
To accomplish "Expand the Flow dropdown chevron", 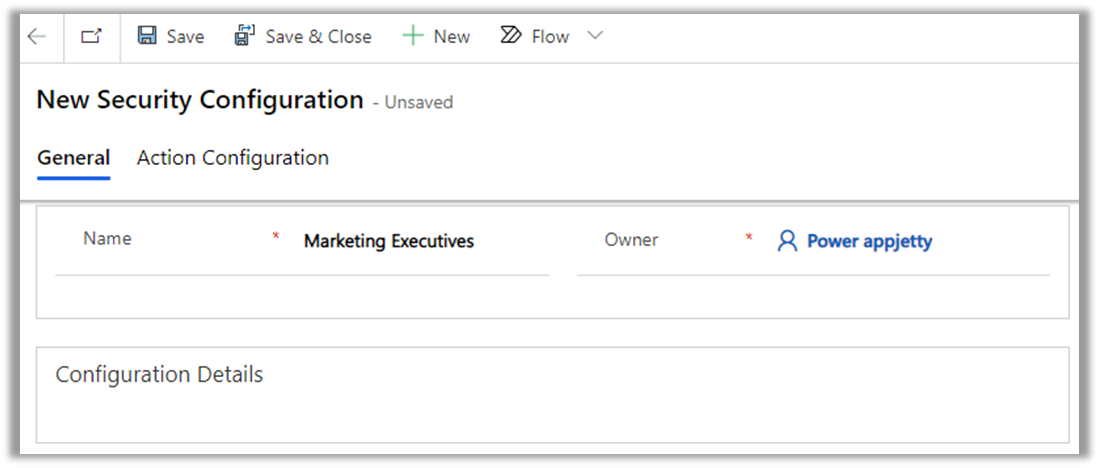I will point(595,36).
